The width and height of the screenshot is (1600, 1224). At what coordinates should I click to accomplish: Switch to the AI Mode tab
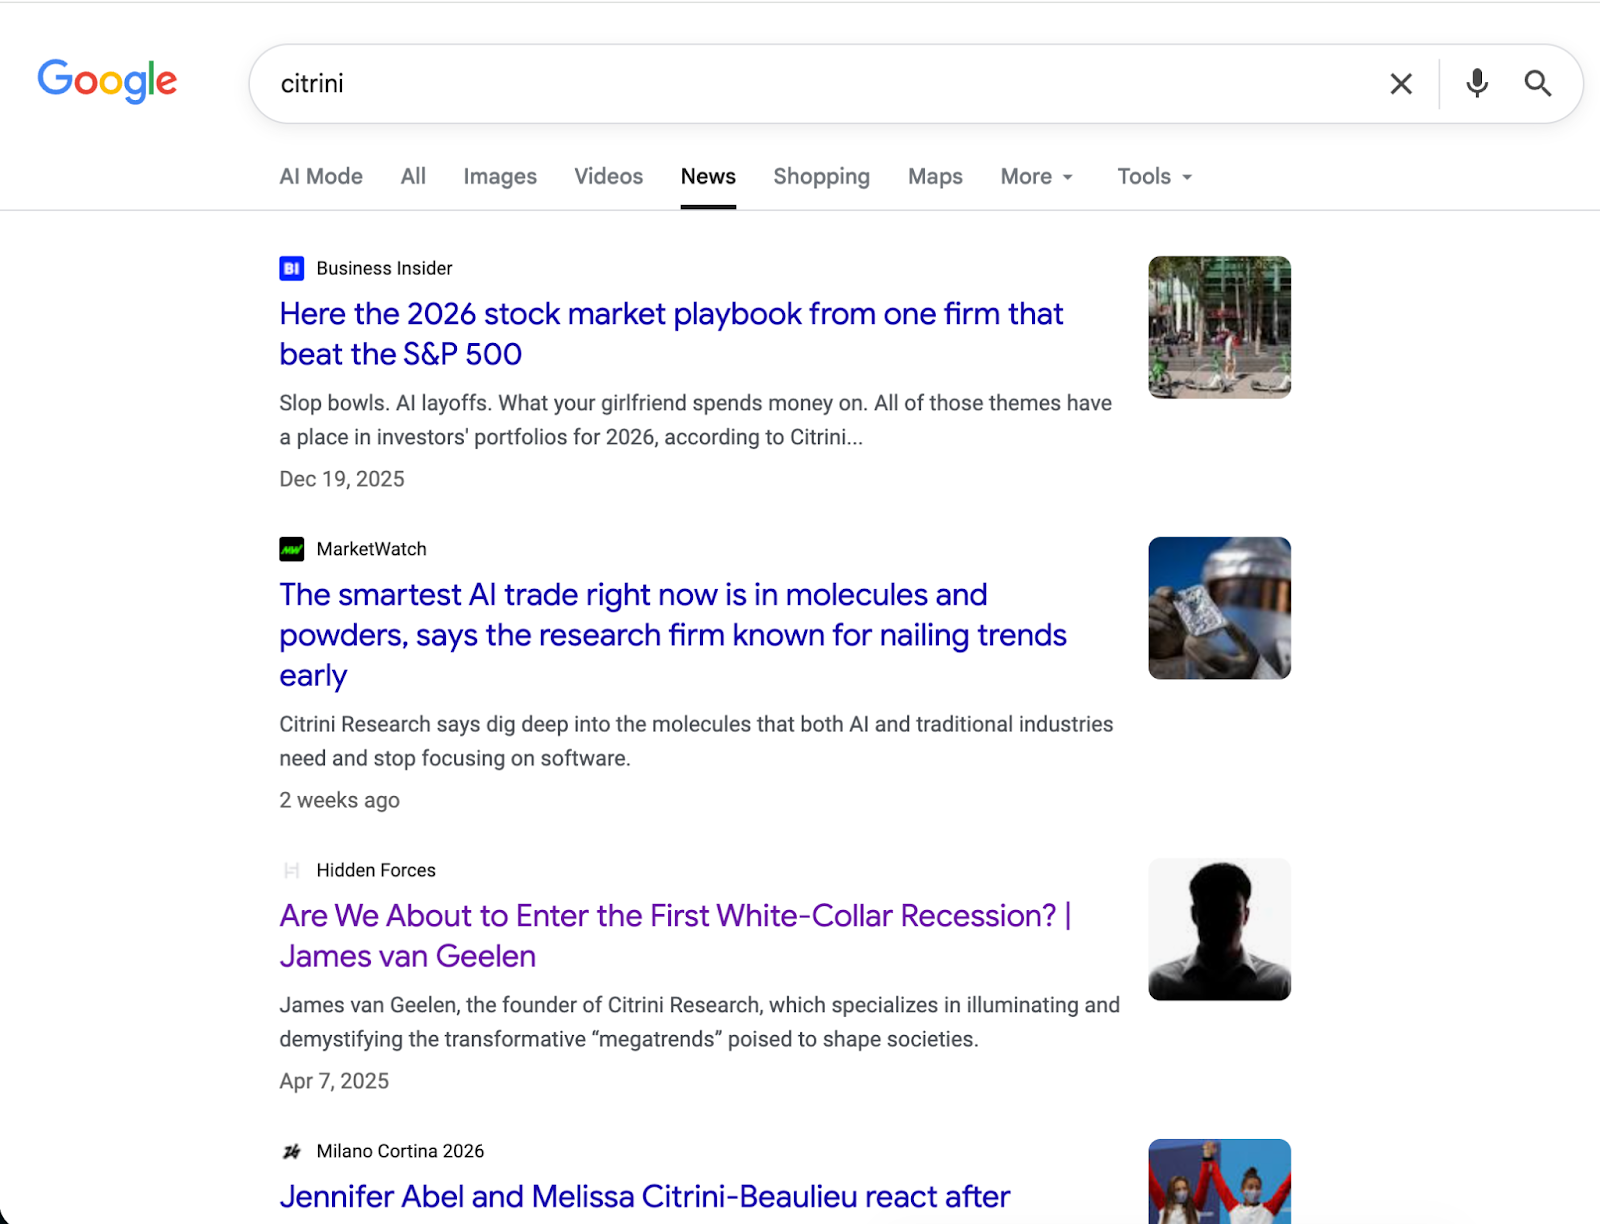click(x=321, y=177)
